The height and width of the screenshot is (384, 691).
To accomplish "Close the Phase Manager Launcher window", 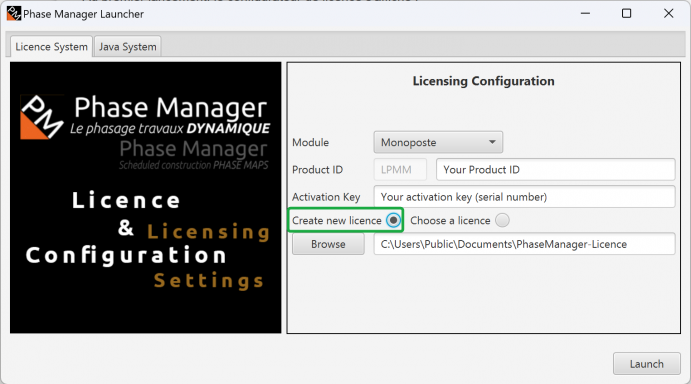I will click(669, 14).
